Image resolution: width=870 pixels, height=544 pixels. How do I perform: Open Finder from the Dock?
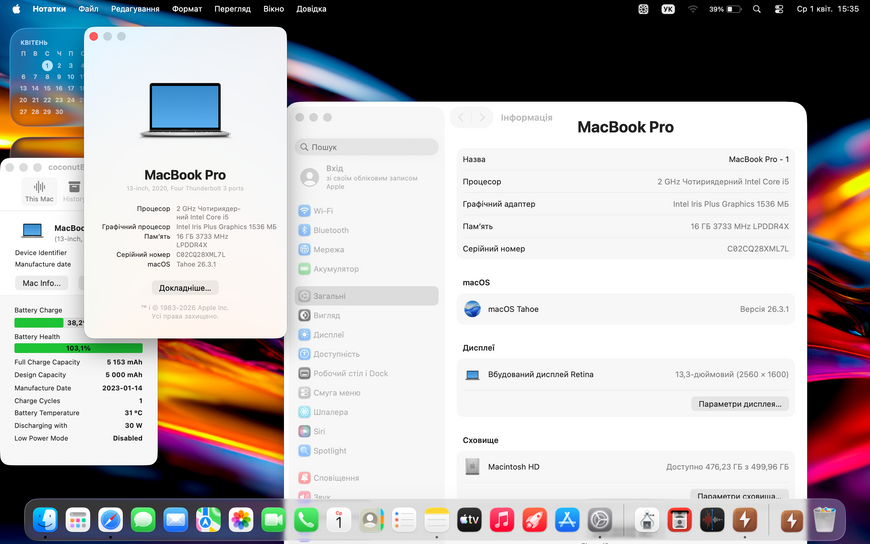45,520
